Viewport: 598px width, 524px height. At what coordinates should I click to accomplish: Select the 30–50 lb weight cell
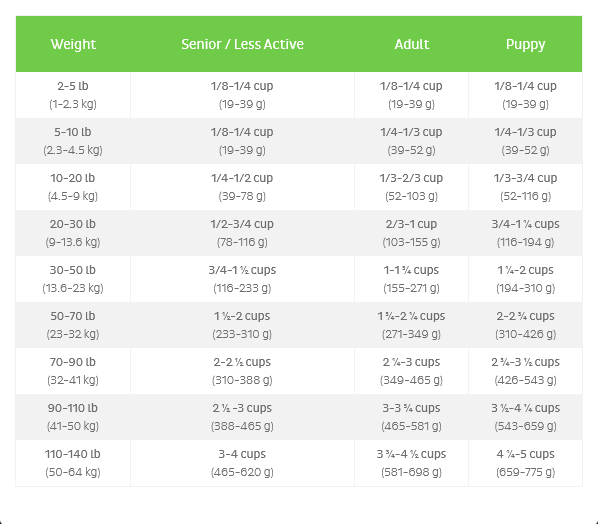(x=73, y=279)
